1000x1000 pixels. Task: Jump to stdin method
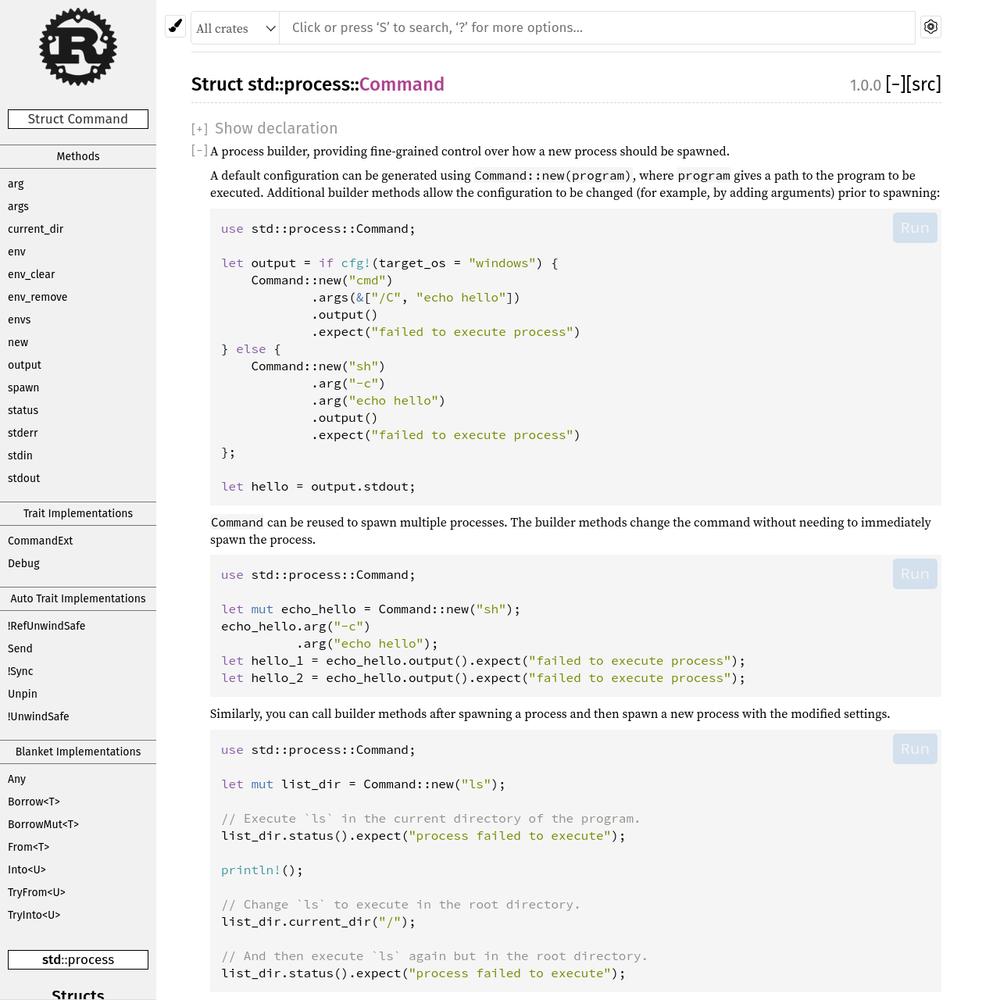[x=20, y=455]
